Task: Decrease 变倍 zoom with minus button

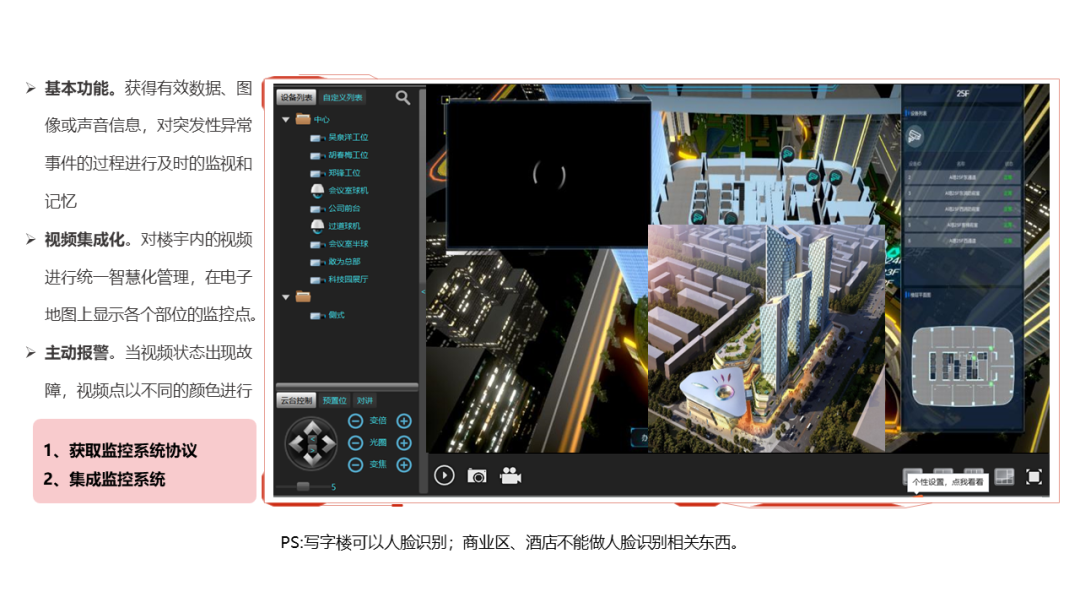Action: (x=355, y=421)
